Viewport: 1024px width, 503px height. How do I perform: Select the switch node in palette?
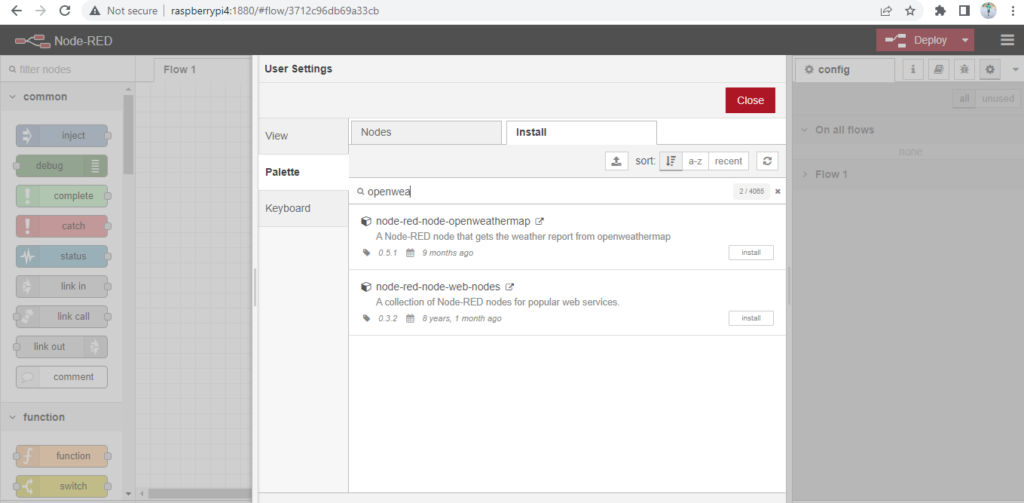pos(62,486)
